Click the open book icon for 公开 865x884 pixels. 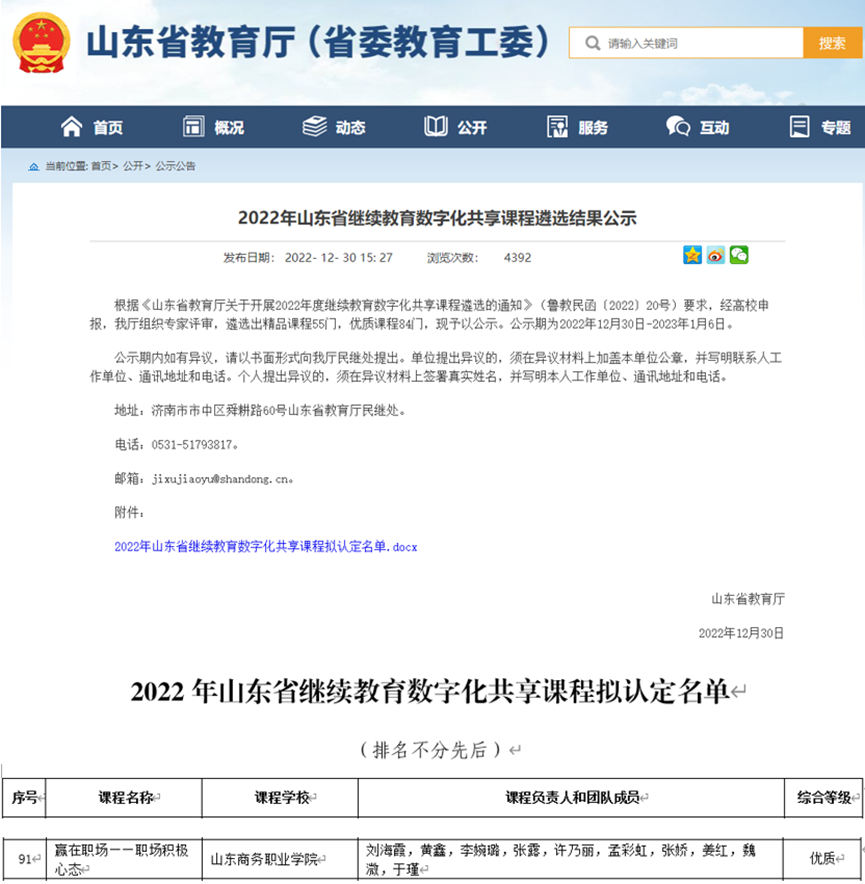click(x=436, y=127)
